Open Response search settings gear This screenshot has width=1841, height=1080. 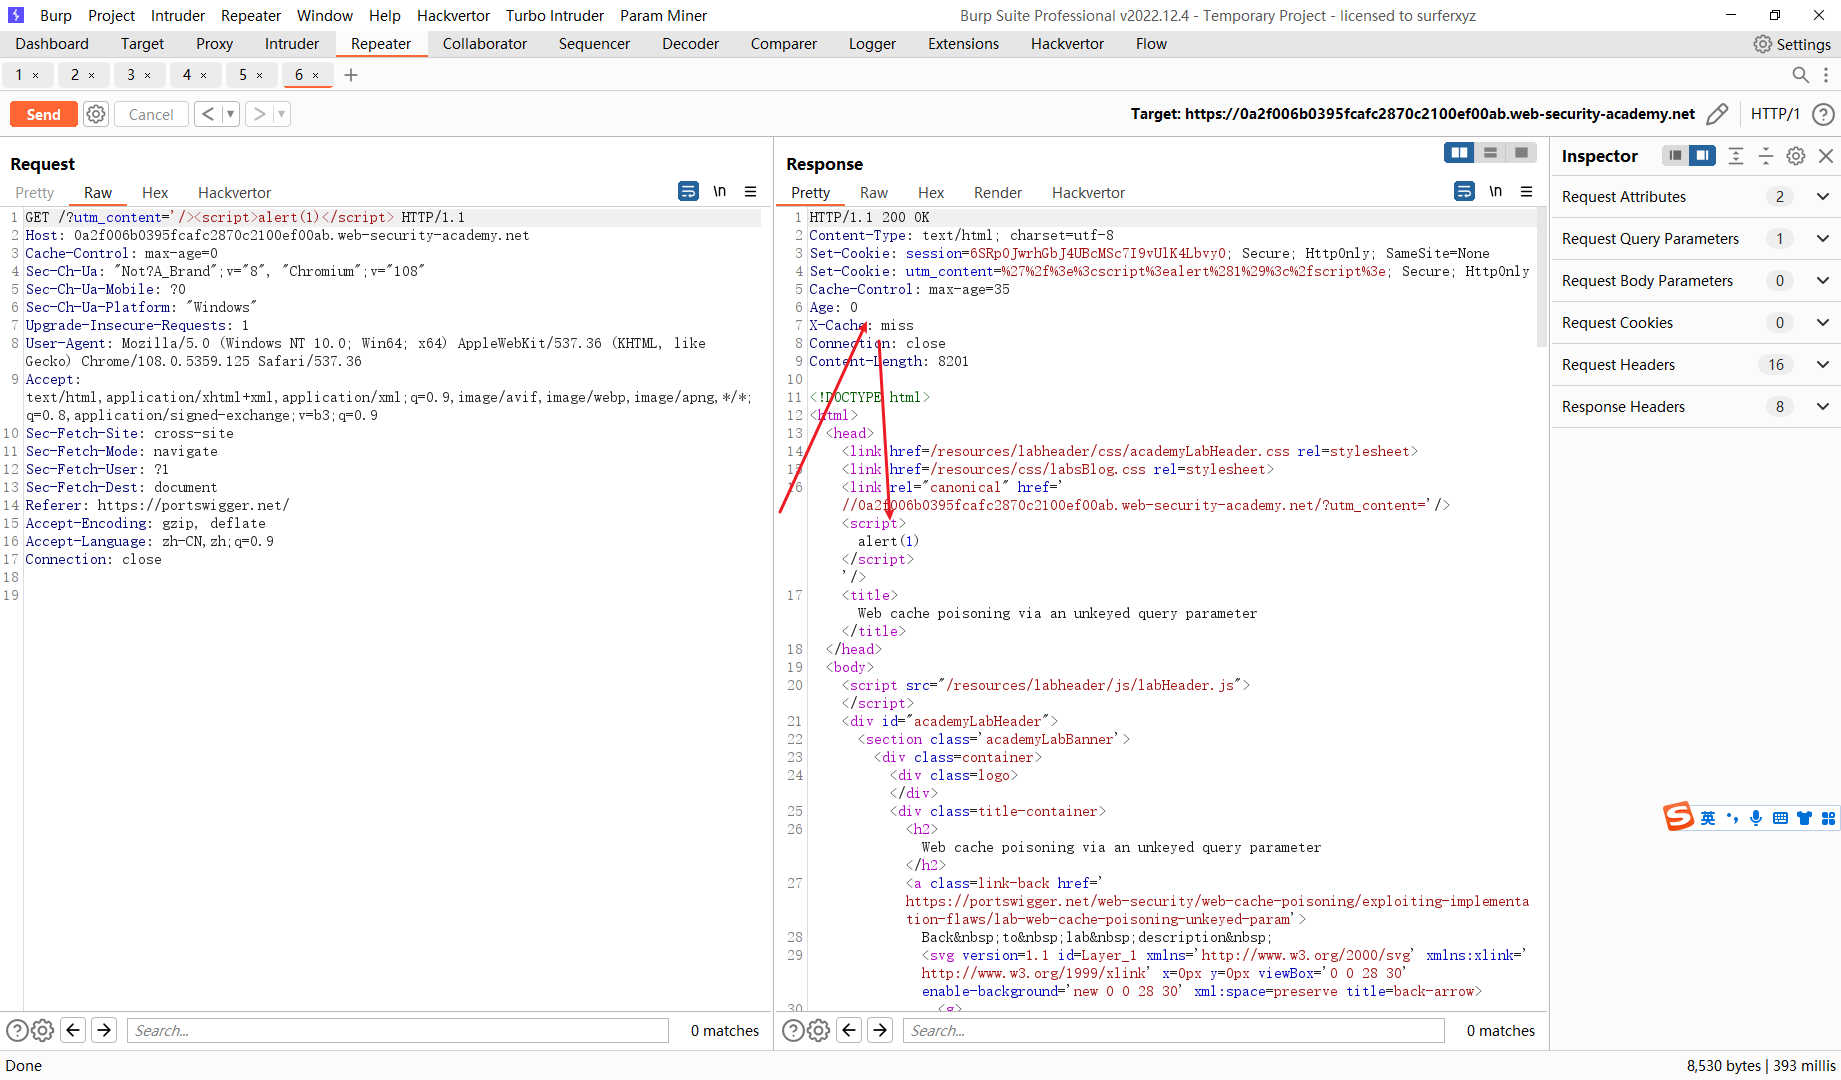[x=818, y=1030]
